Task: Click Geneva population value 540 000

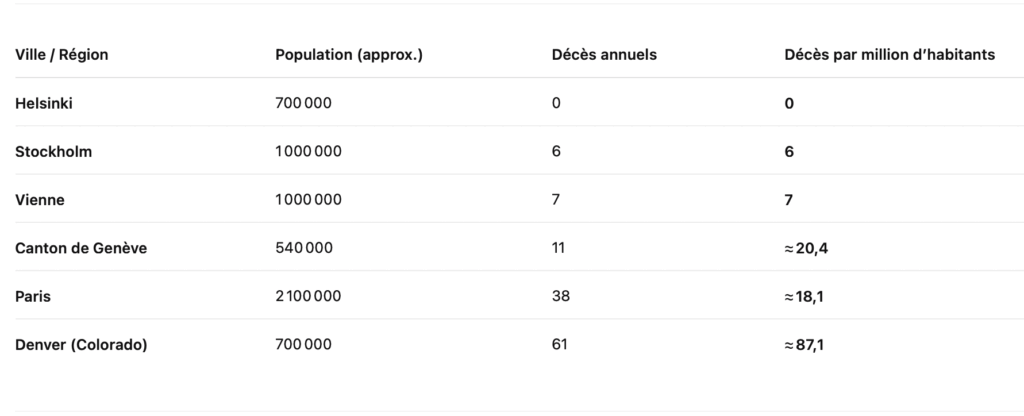Action: 304,248
